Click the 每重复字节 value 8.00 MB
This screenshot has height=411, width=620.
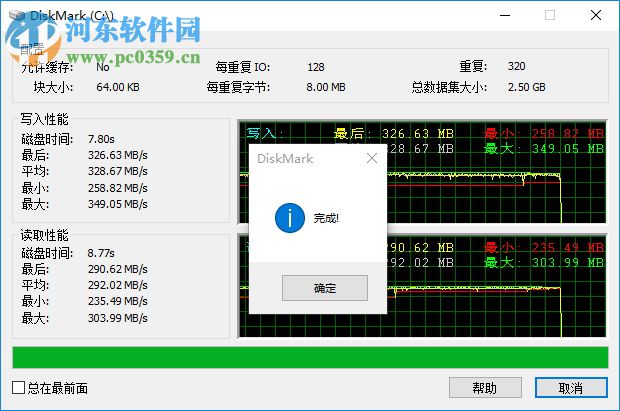click(326, 87)
